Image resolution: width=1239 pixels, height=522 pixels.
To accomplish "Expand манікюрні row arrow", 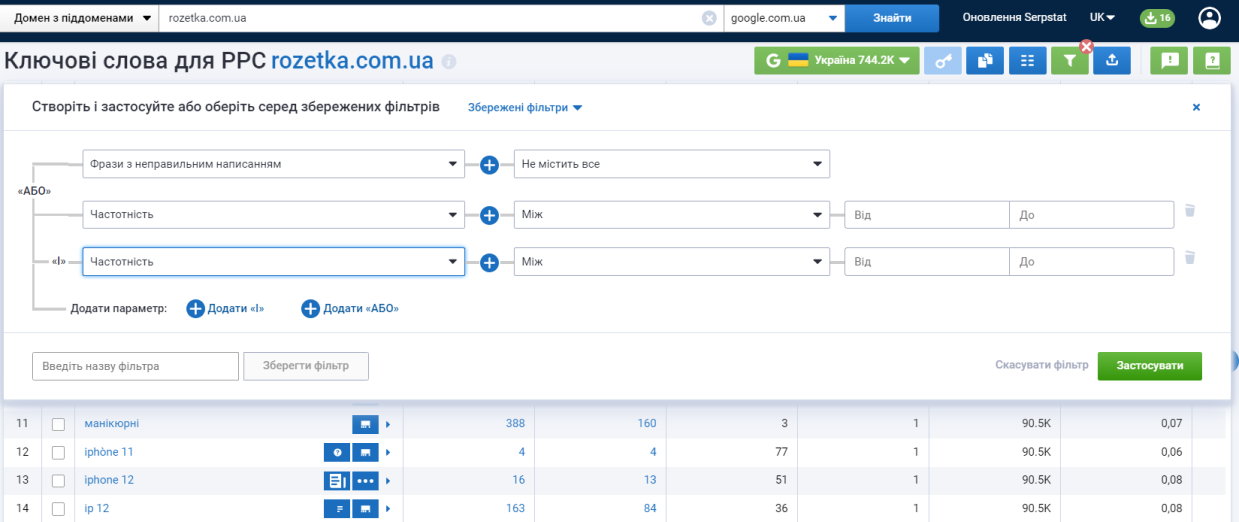I will click(x=388, y=424).
